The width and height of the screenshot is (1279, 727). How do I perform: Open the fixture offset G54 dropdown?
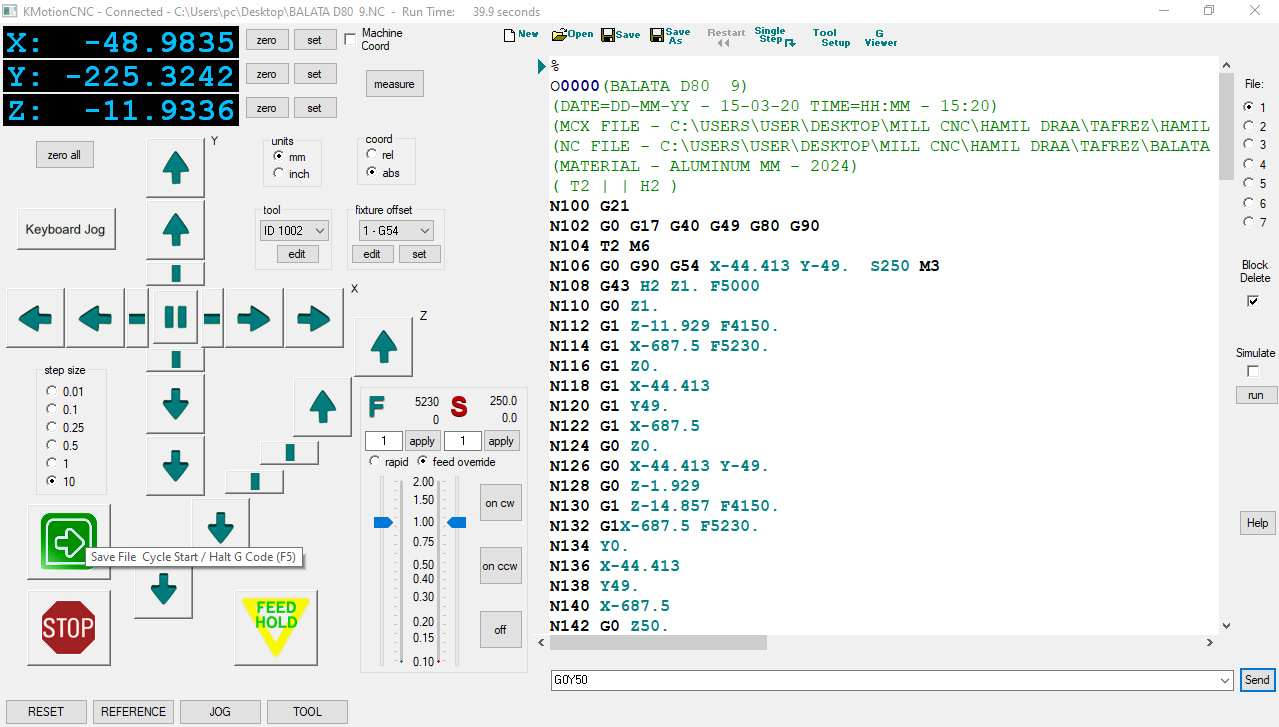(396, 231)
